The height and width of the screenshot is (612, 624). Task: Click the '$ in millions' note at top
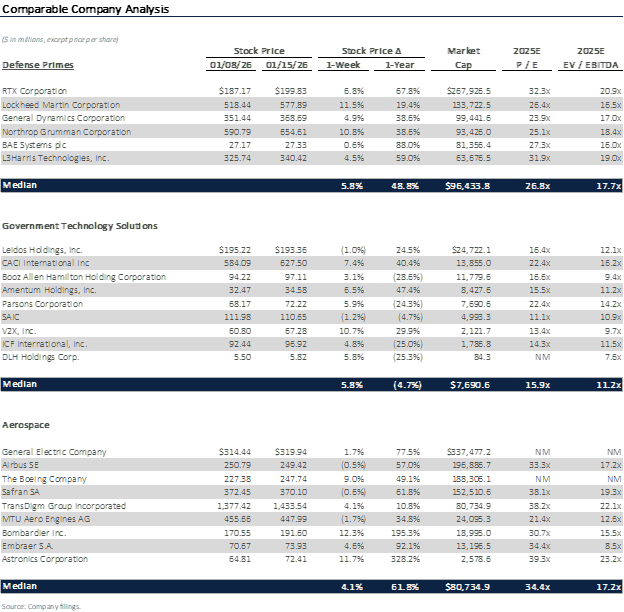click(x=60, y=39)
